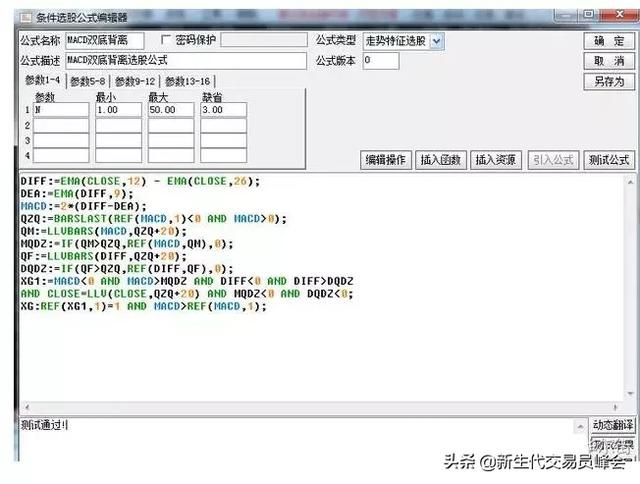Switch to the 参数9-12 tab
The image size is (640, 484).
pyautogui.click(x=135, y=81)
